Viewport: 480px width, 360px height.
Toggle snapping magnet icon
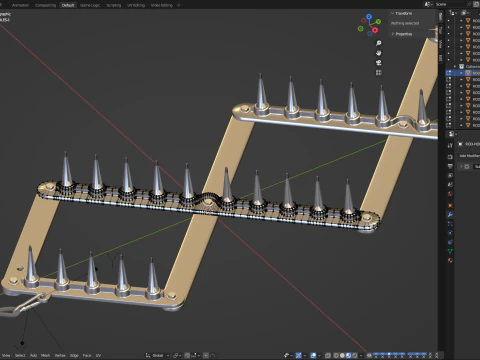[187, 355]
